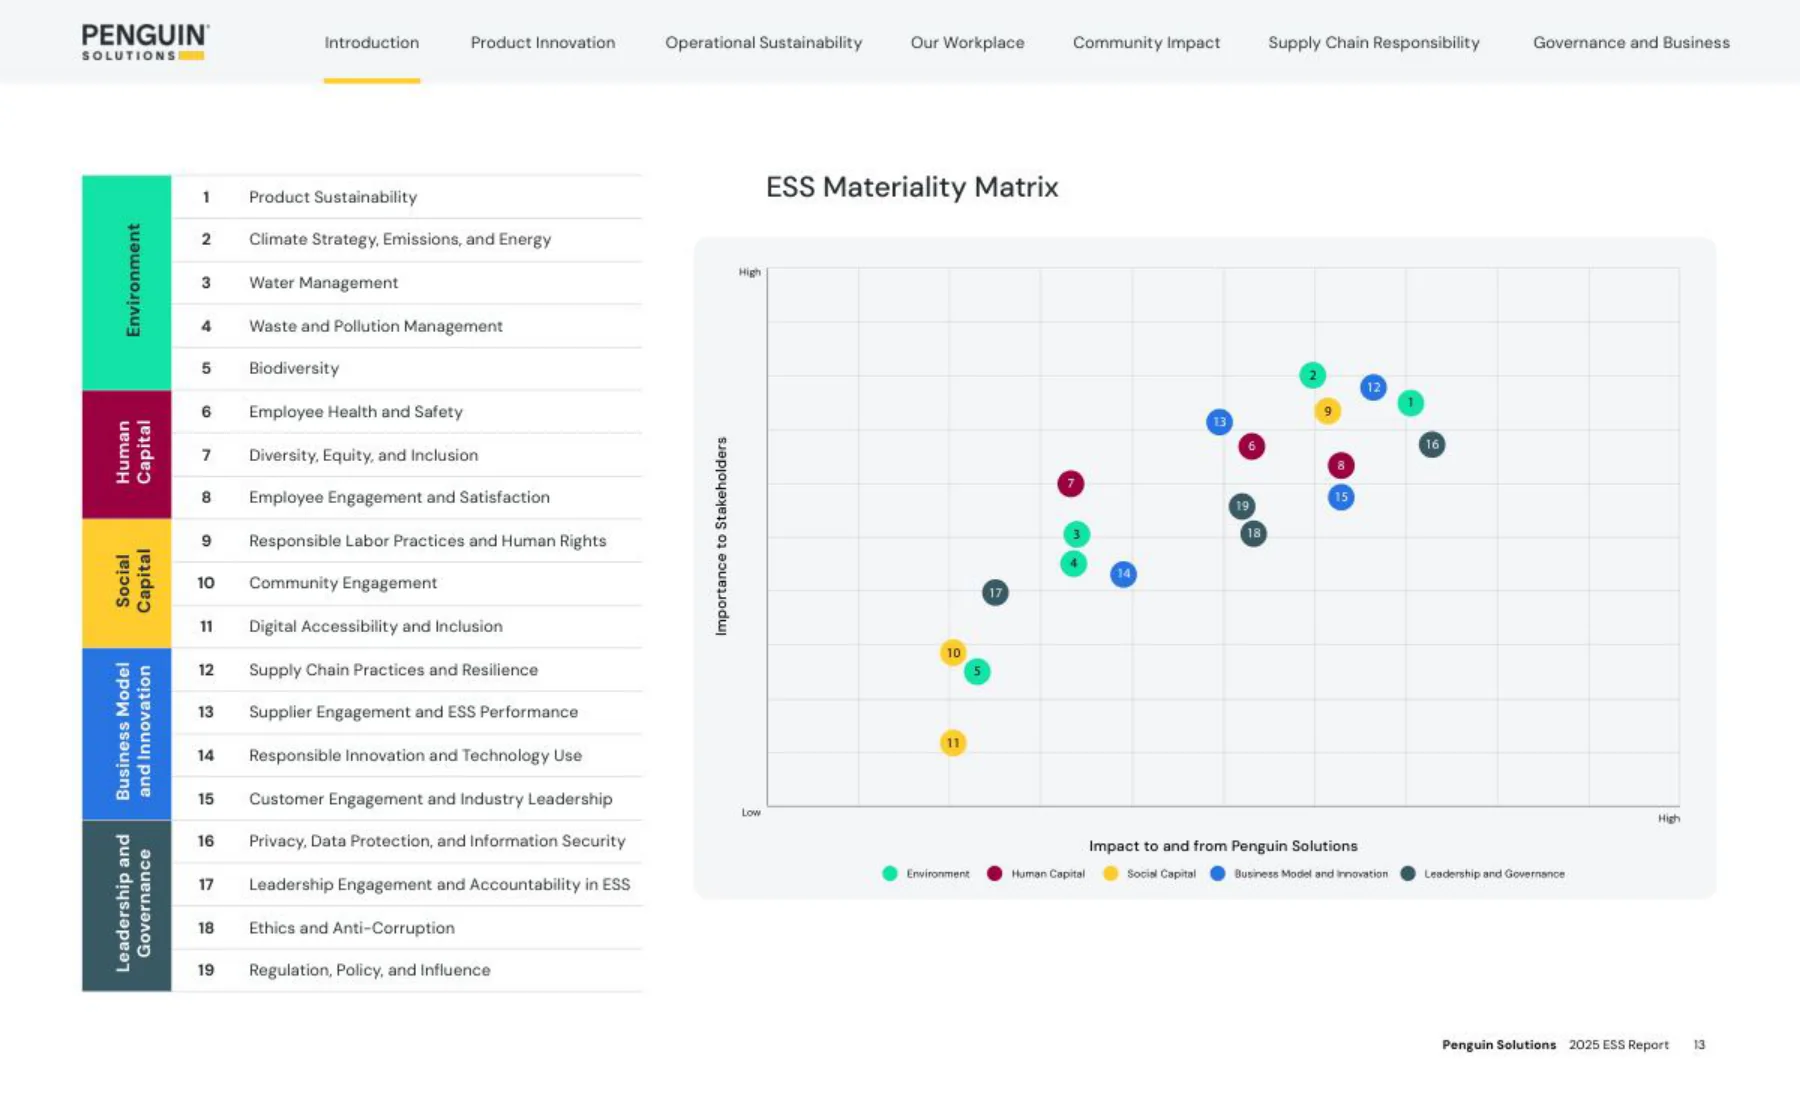Image resolution: width=1800 pixels, height=1094 pixels.
Task: Go to Product Innovation section
Action: pos(543,43)
